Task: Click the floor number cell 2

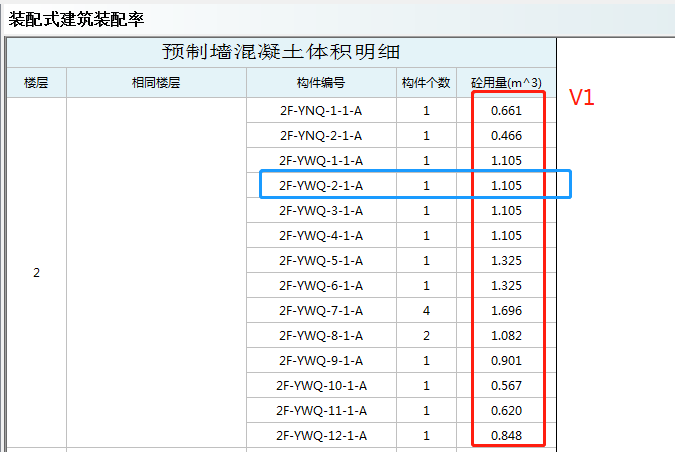Action: coord(37,273)
